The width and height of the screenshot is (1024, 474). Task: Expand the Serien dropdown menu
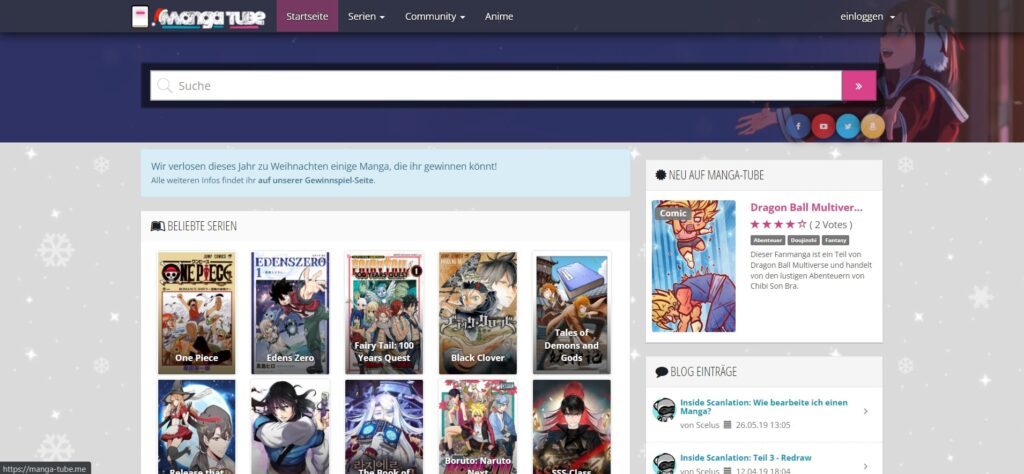point(366,17)
